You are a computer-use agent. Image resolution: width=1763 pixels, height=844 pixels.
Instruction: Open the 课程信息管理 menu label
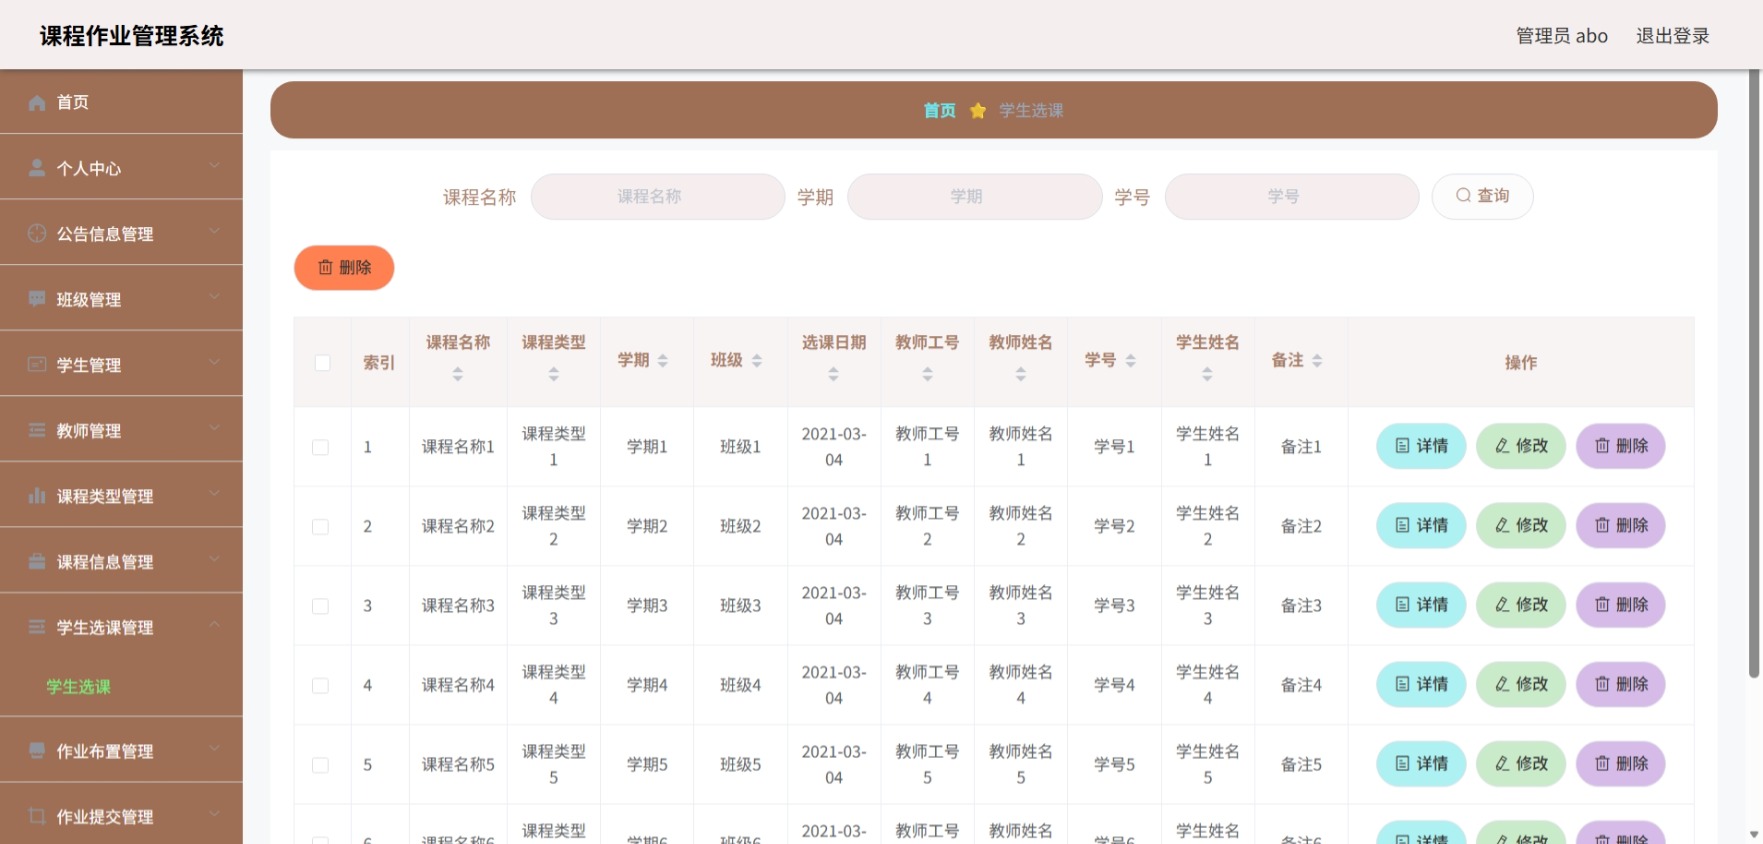105,562
